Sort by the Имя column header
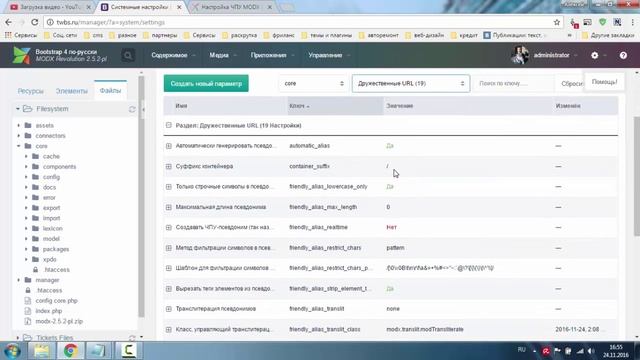 226,106
